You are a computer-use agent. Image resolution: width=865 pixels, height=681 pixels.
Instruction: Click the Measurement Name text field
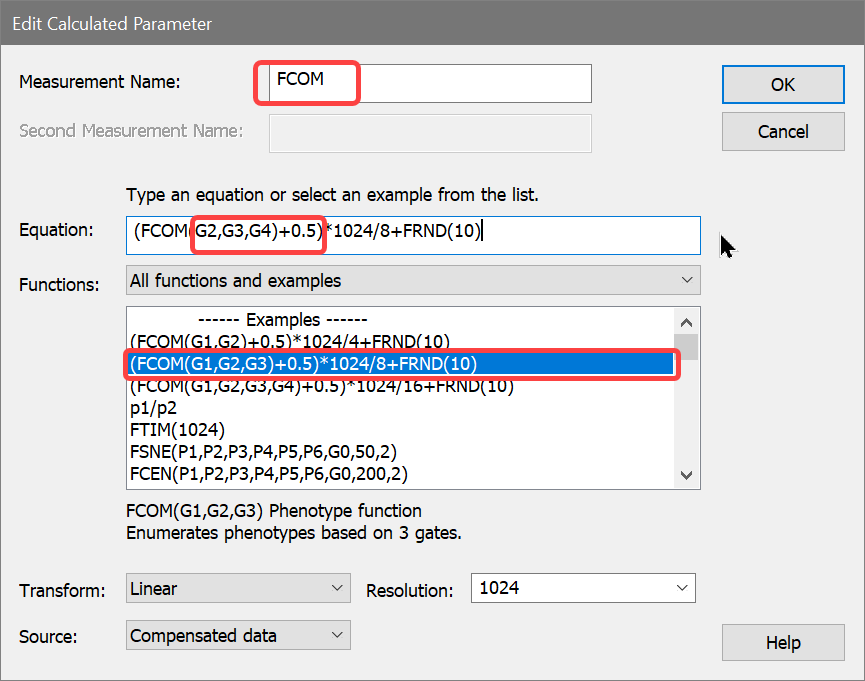[x=430, y=83]
